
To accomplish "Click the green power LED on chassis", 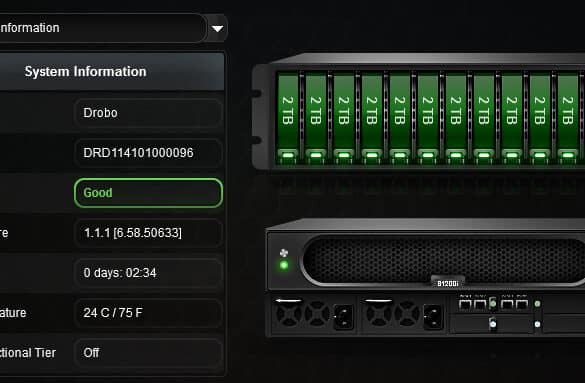I will [284, 265].
